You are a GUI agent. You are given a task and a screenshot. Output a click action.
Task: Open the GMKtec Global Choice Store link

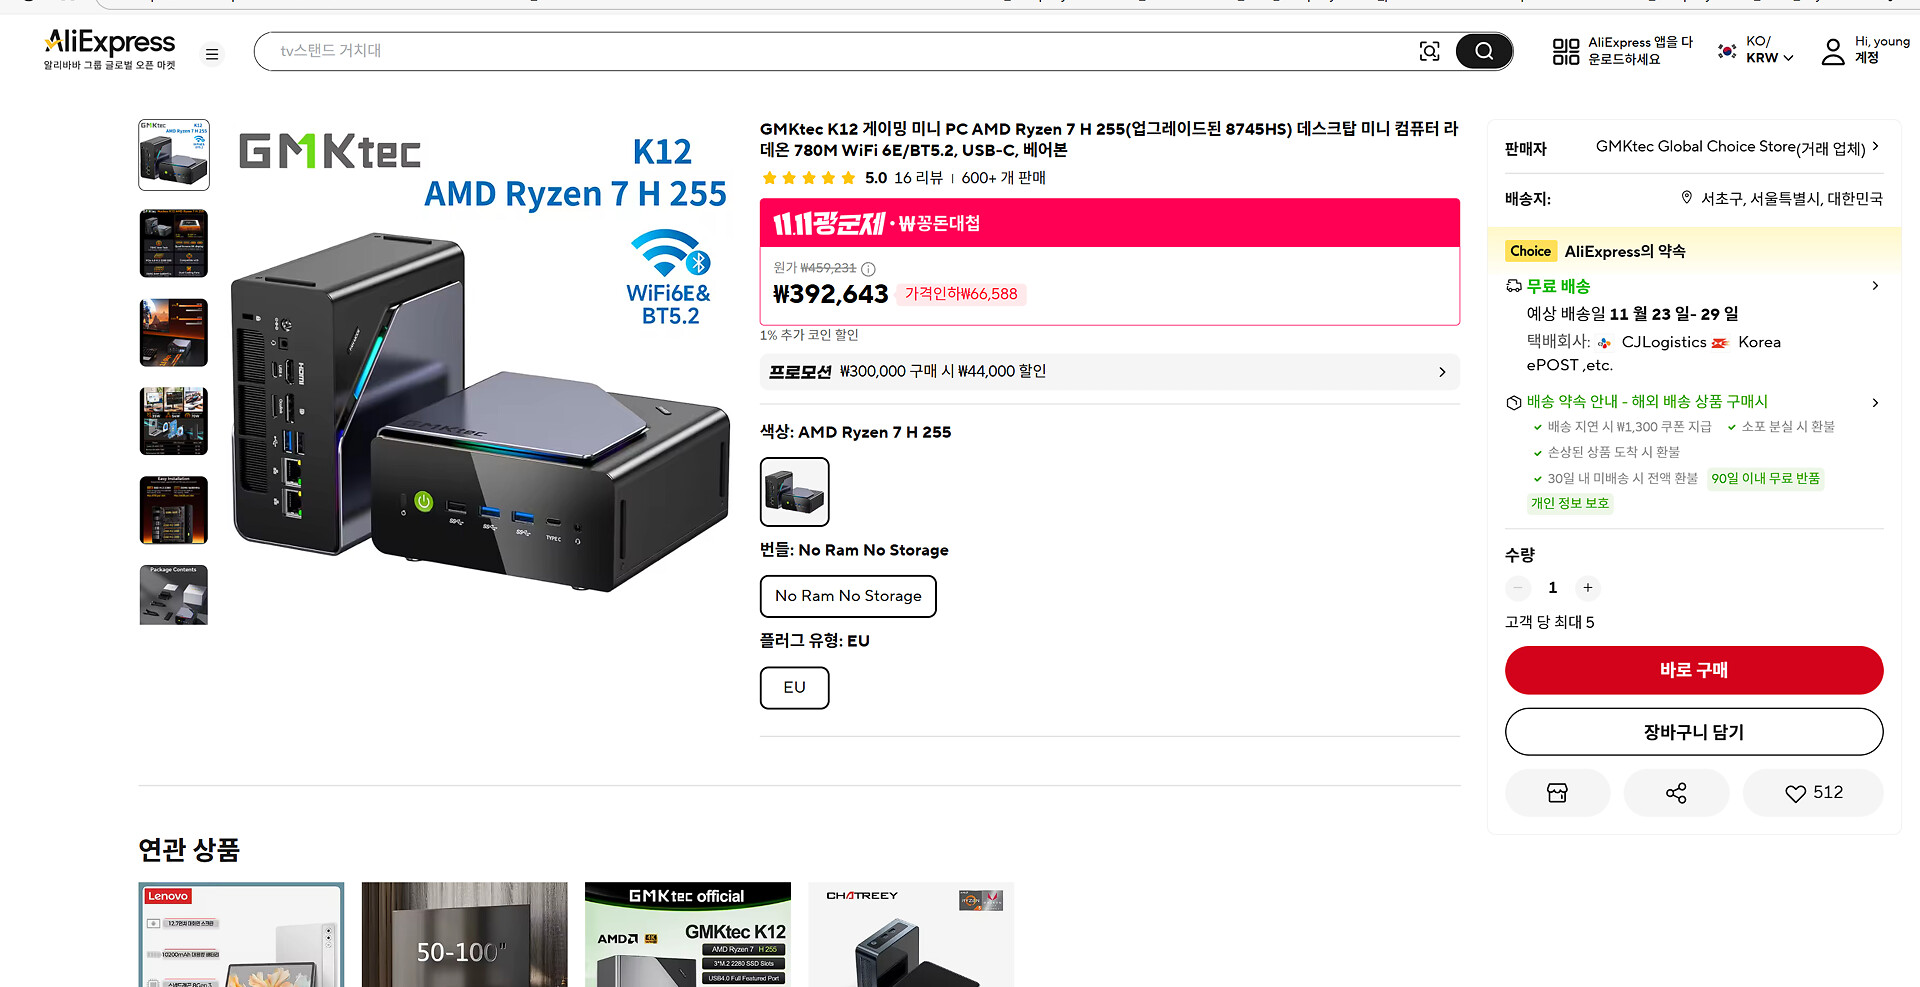pos(1731,147)
